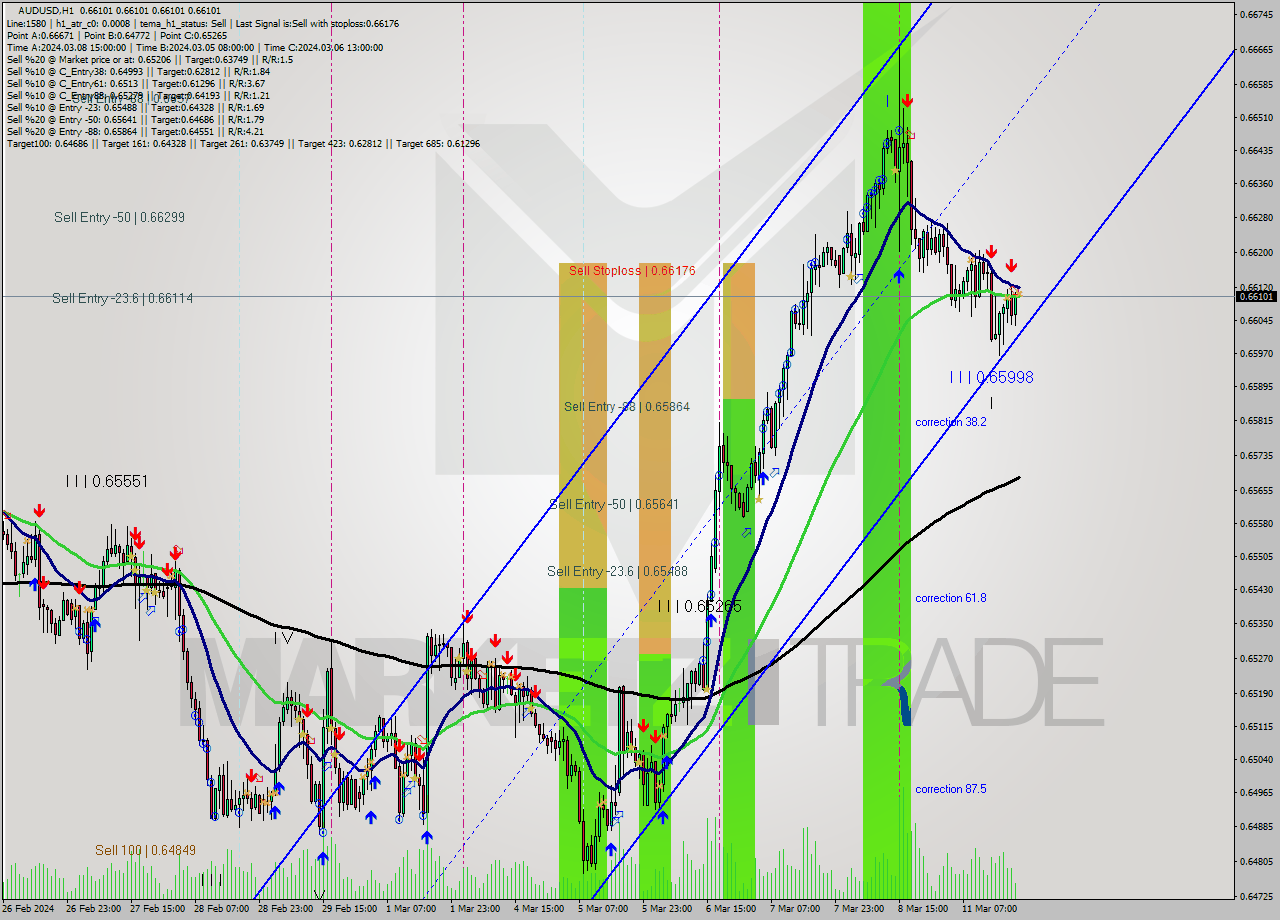Select the I I I 0.65551 wave label
The image size is (1280, 920).
[106, 481]
